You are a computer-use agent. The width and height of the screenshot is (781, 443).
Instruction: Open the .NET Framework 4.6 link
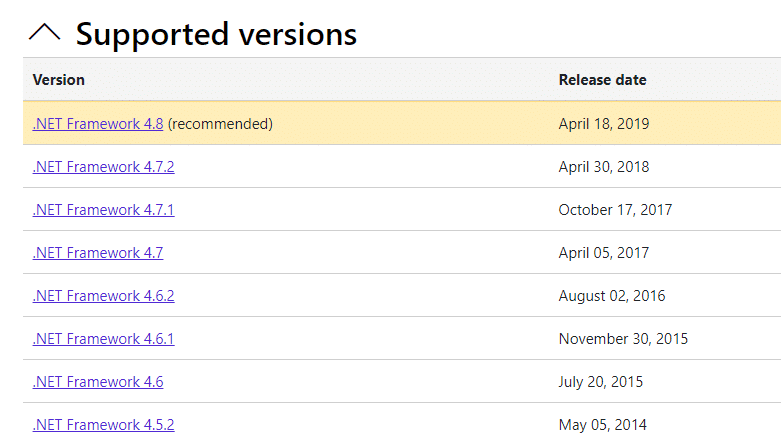click(x=98, y=382)
